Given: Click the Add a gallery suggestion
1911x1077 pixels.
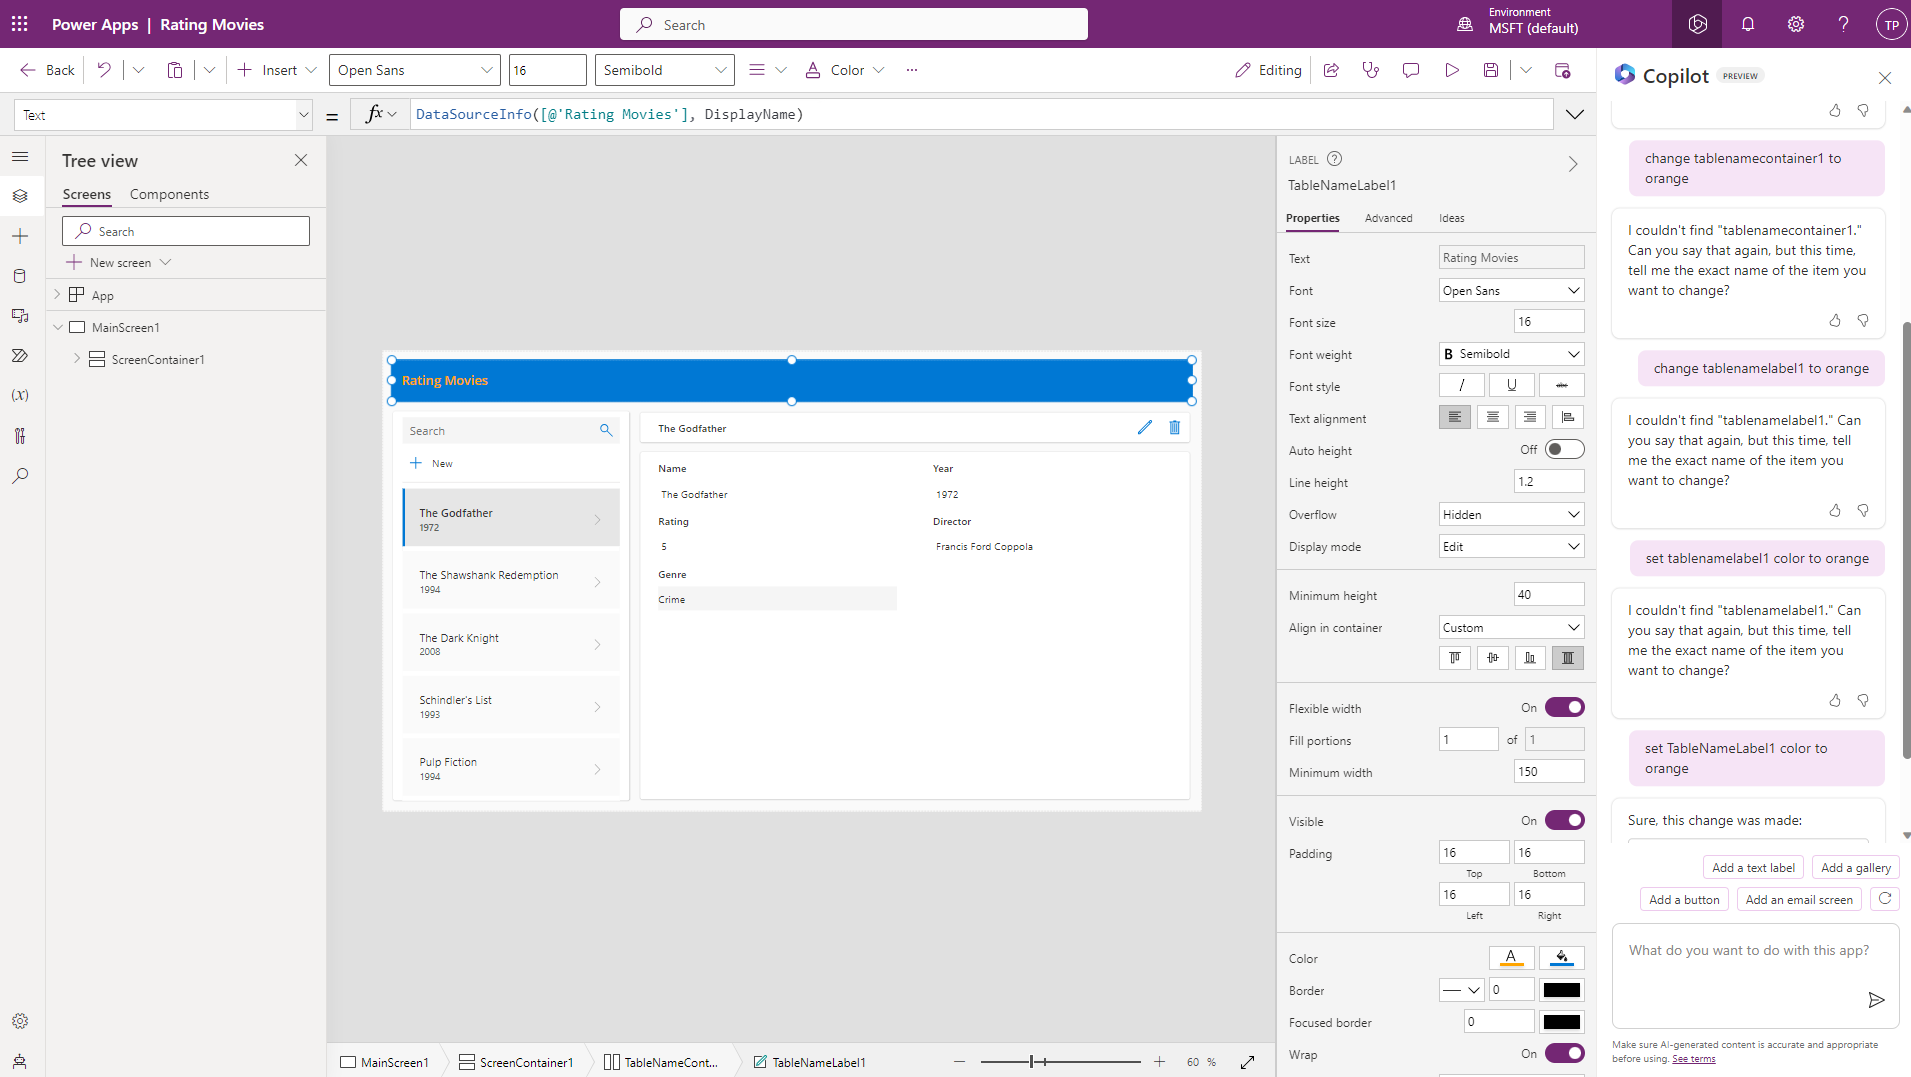Looking at the screenshot, I should click(1855, 868).
